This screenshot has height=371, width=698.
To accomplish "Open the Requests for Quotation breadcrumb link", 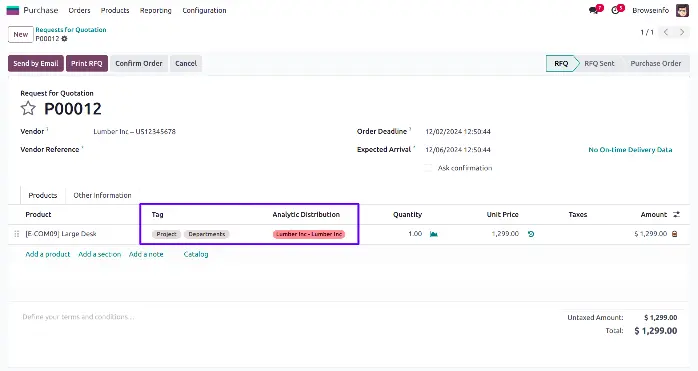I will (71, 30).
